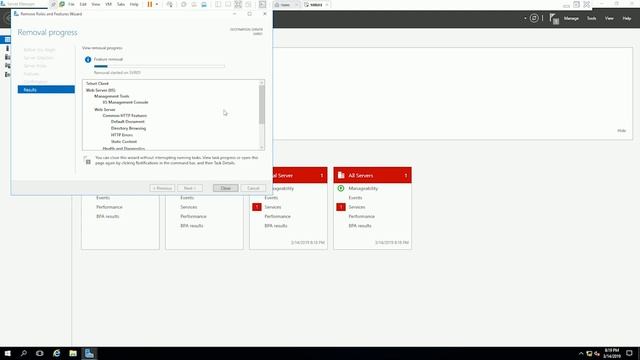The height and width of the screenshot is (360, 640).
Task: Select Common HTTP Features entry
Action: (x=124, y=116)
